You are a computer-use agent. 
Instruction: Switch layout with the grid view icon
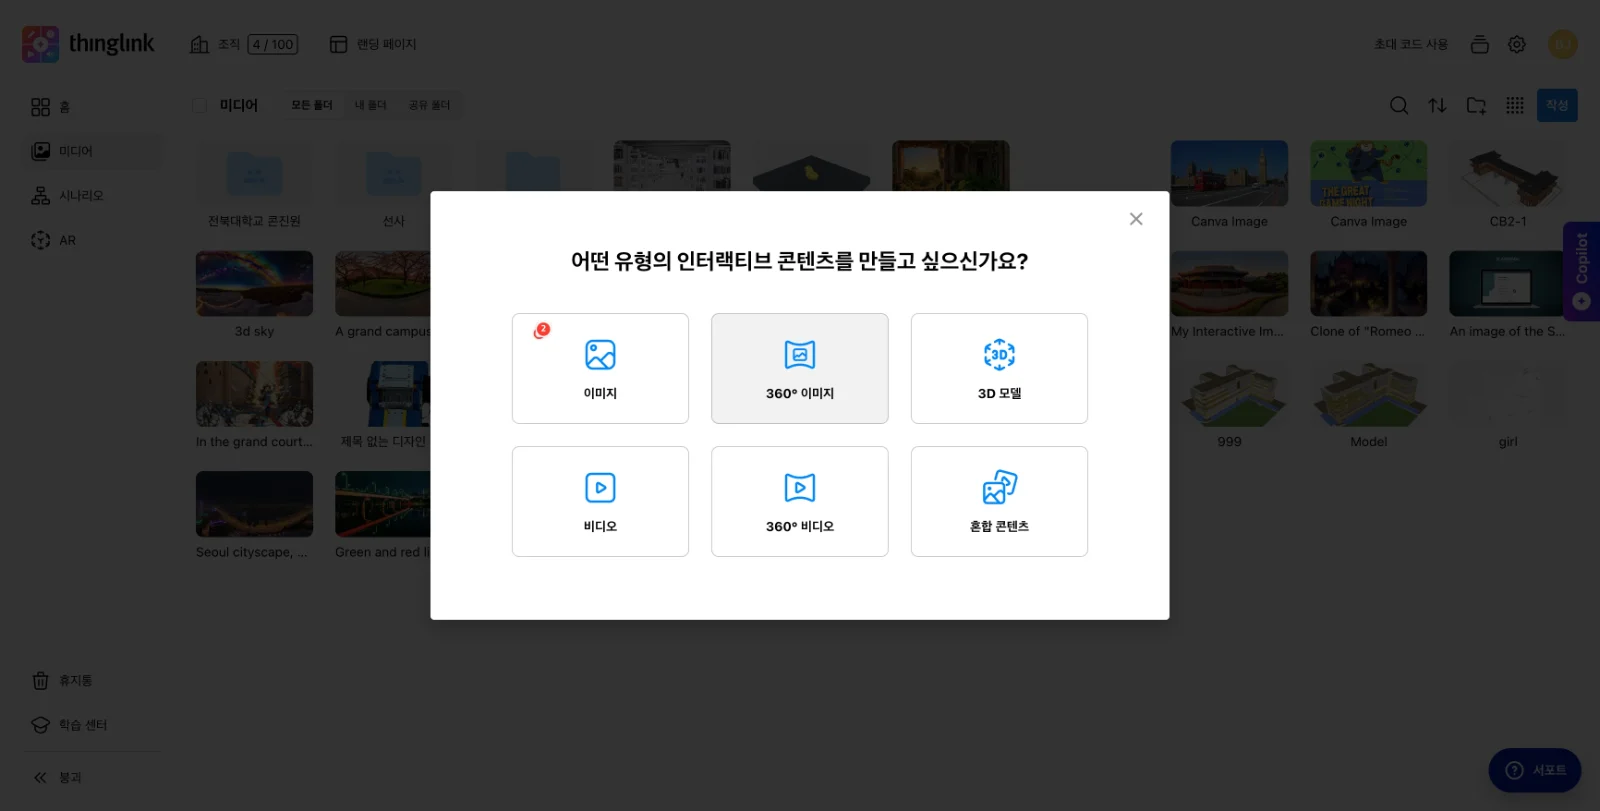(x=1515, y=105)
